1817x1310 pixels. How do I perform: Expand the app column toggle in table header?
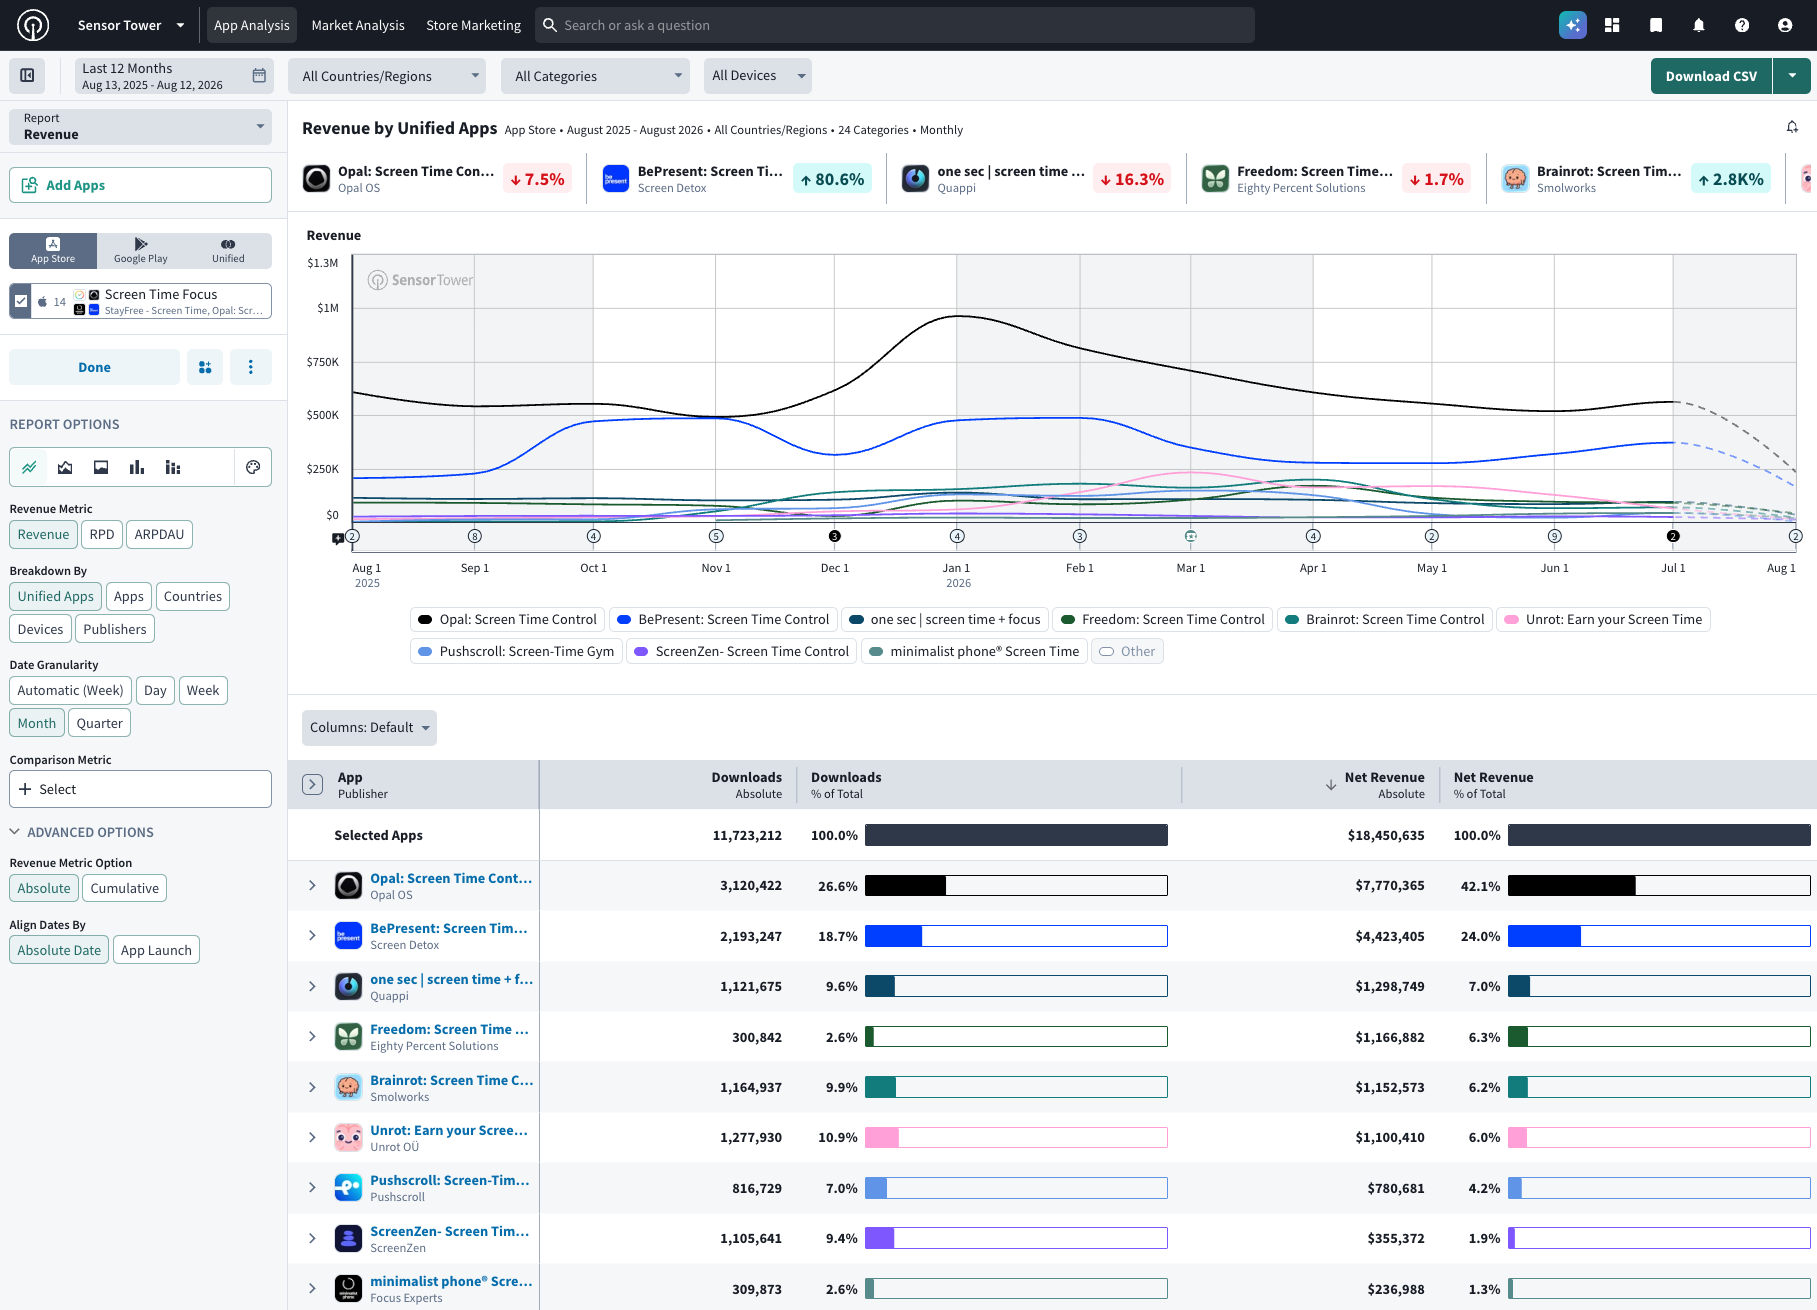coord(312,785)
